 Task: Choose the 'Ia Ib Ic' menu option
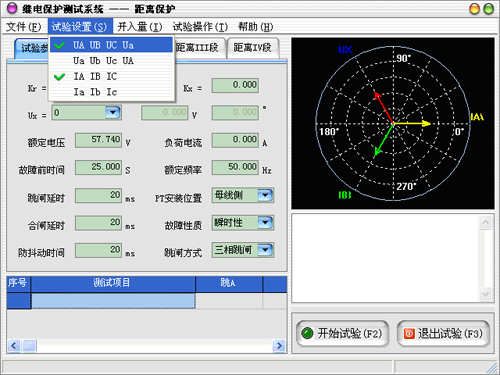111,92
